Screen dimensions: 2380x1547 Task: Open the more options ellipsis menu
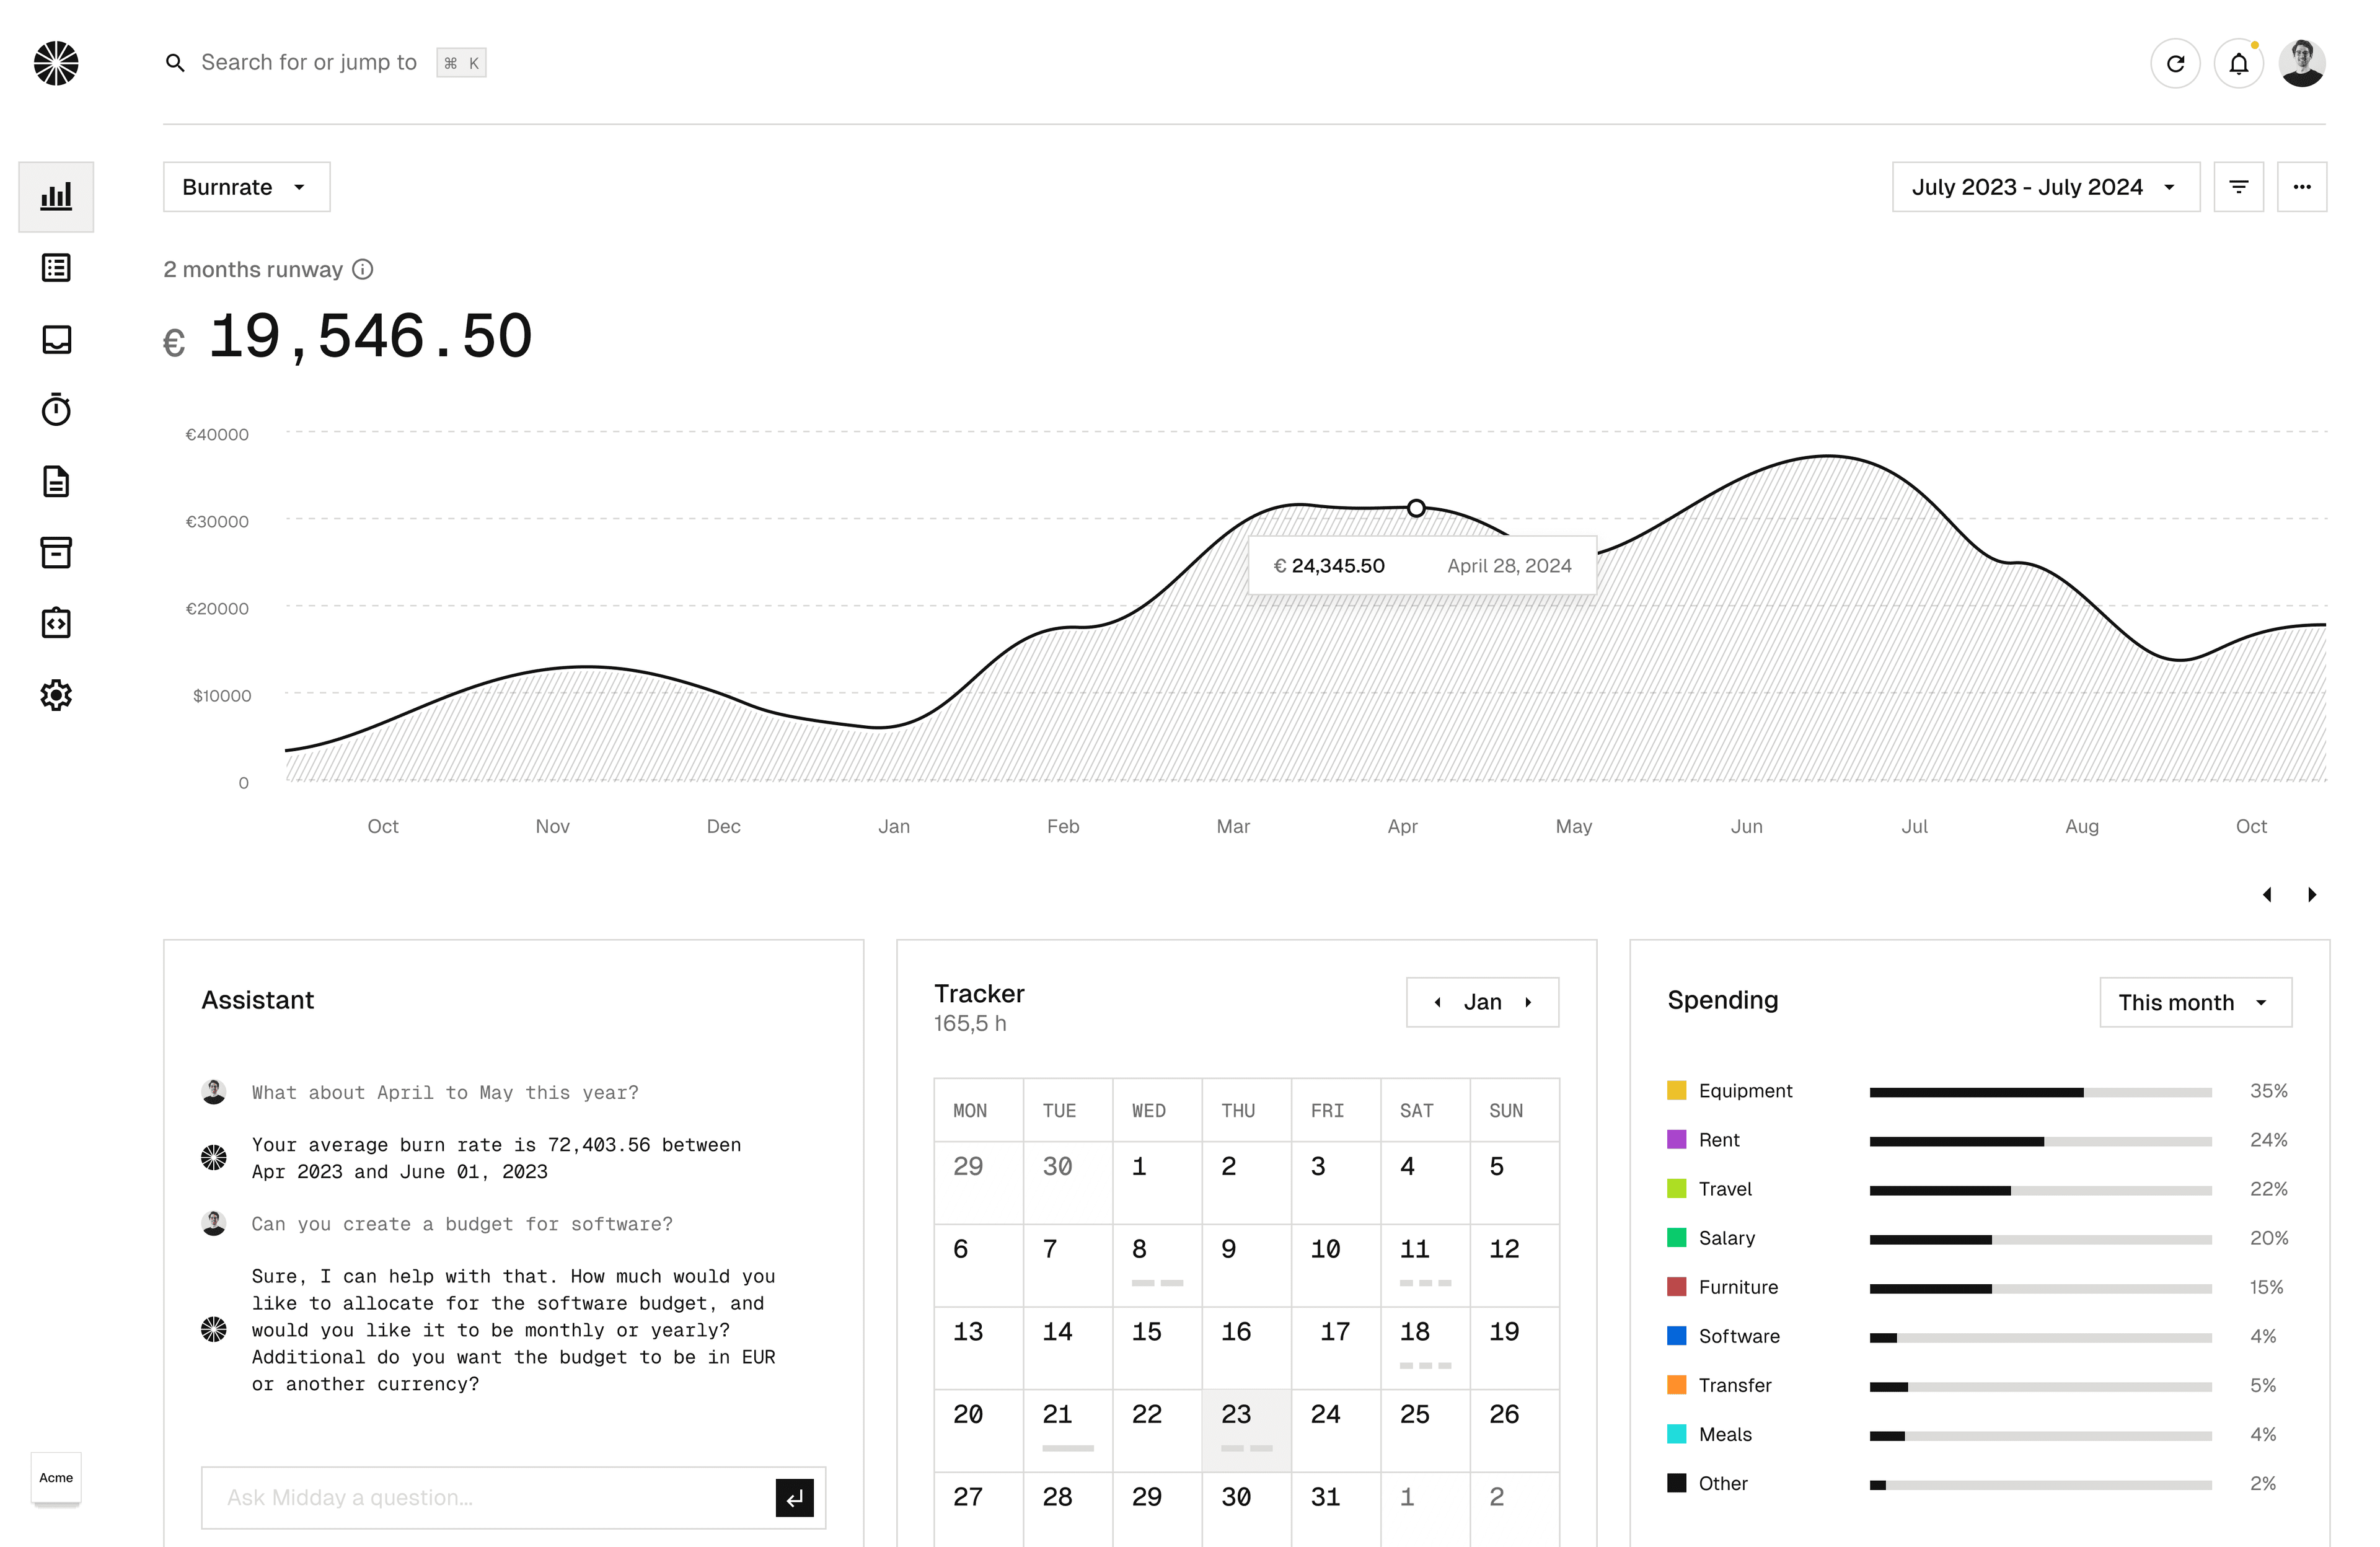point(2303,186)
